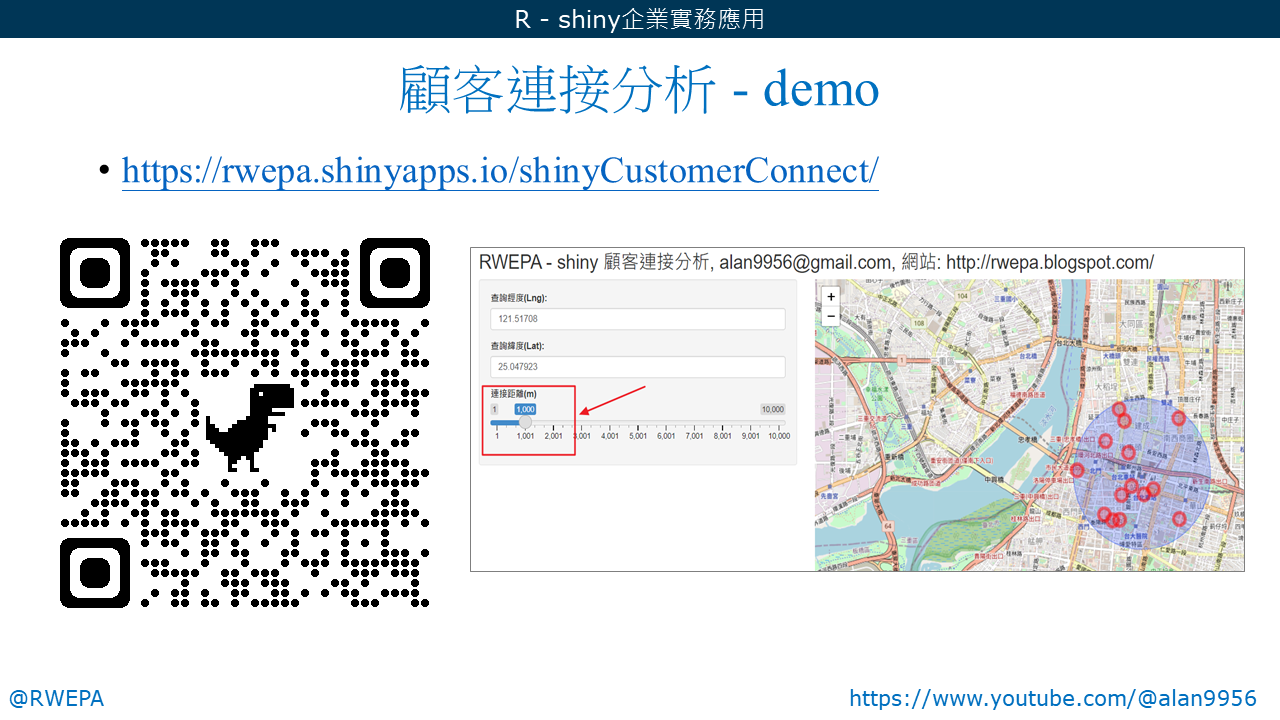Click the 連接距離(m) slider handle
The width and height of the screenshot is (1280, 720).
tap(524, 423)
